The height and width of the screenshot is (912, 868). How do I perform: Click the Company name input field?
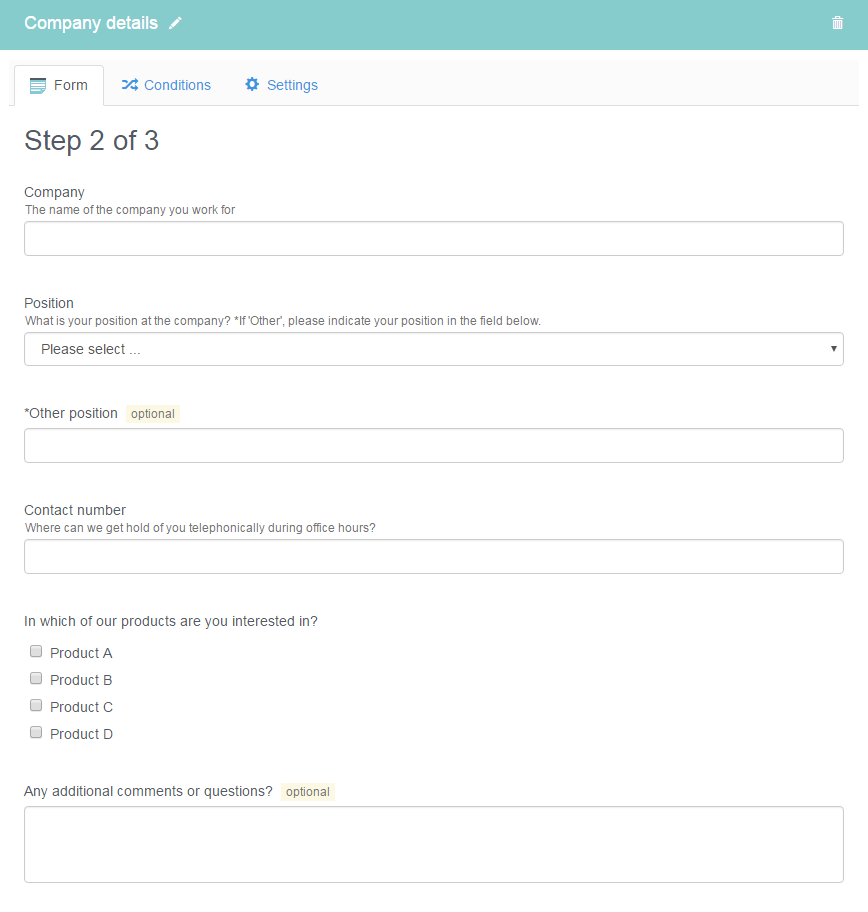coord(434,238)
